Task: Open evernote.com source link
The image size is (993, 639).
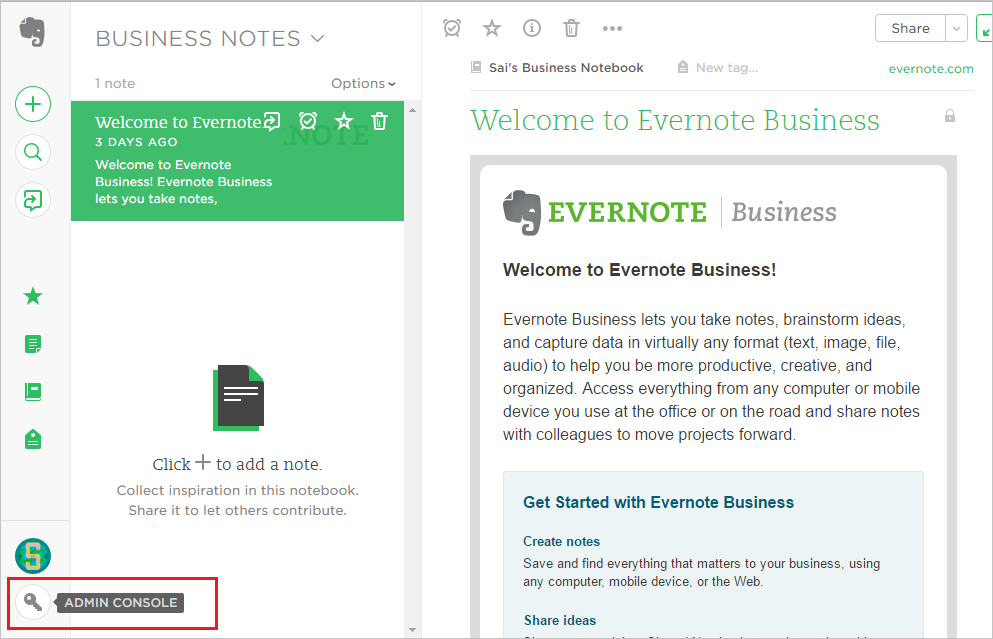Action: 930,68
